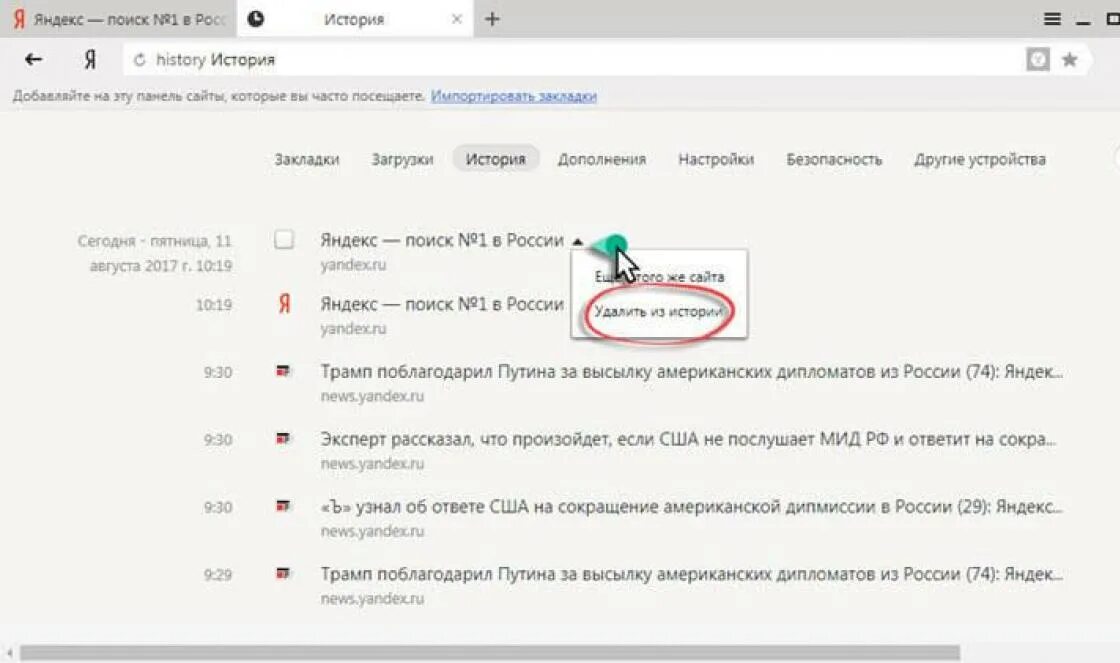1120x663 pixels.
Task: Switch to the Яндекс — поиск №1 tab
Action: 118,19
